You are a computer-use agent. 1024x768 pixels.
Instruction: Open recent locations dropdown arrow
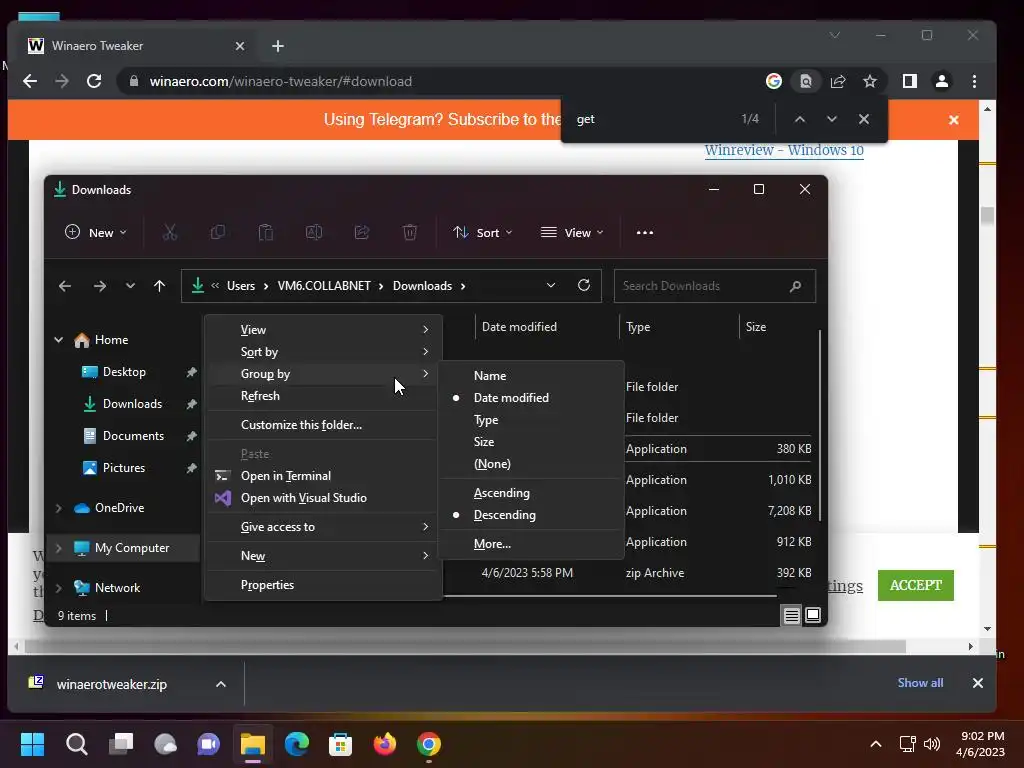(130, 286)
